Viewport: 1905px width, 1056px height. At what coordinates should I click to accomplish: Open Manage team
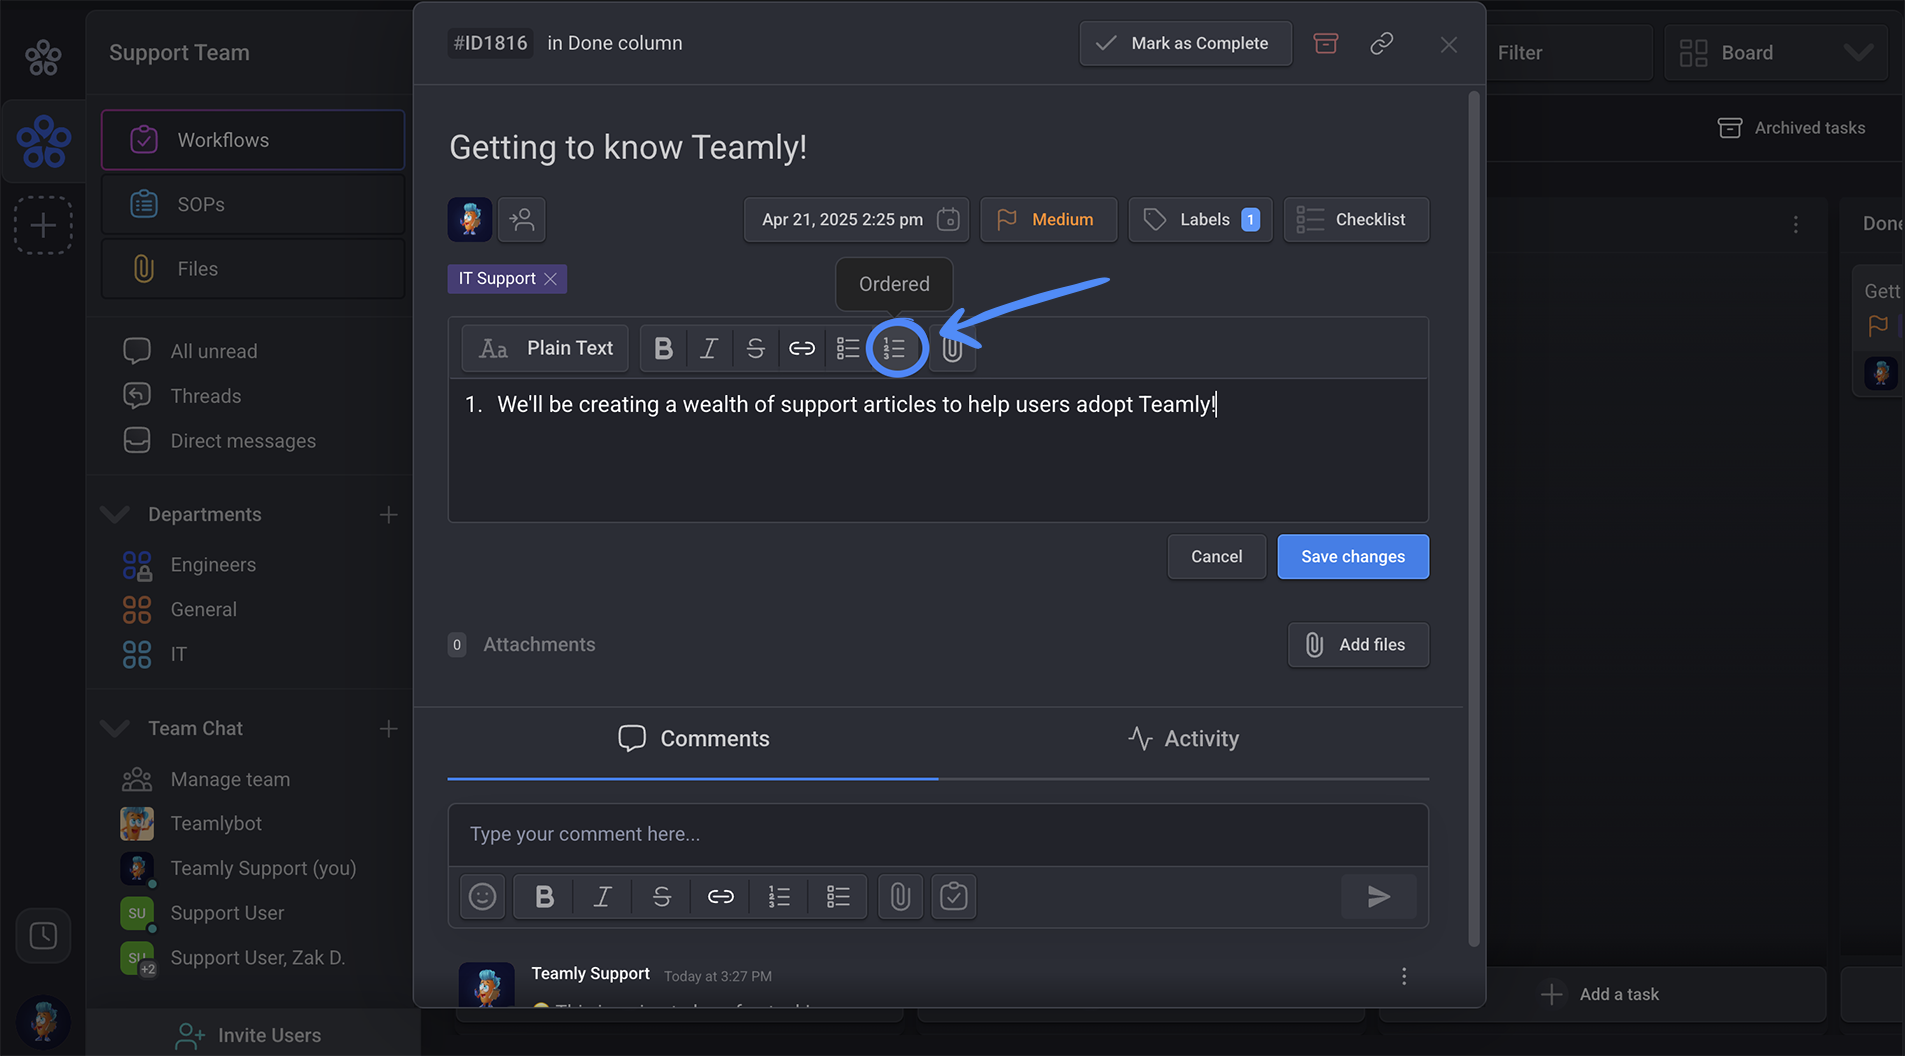tap(230, 779)
